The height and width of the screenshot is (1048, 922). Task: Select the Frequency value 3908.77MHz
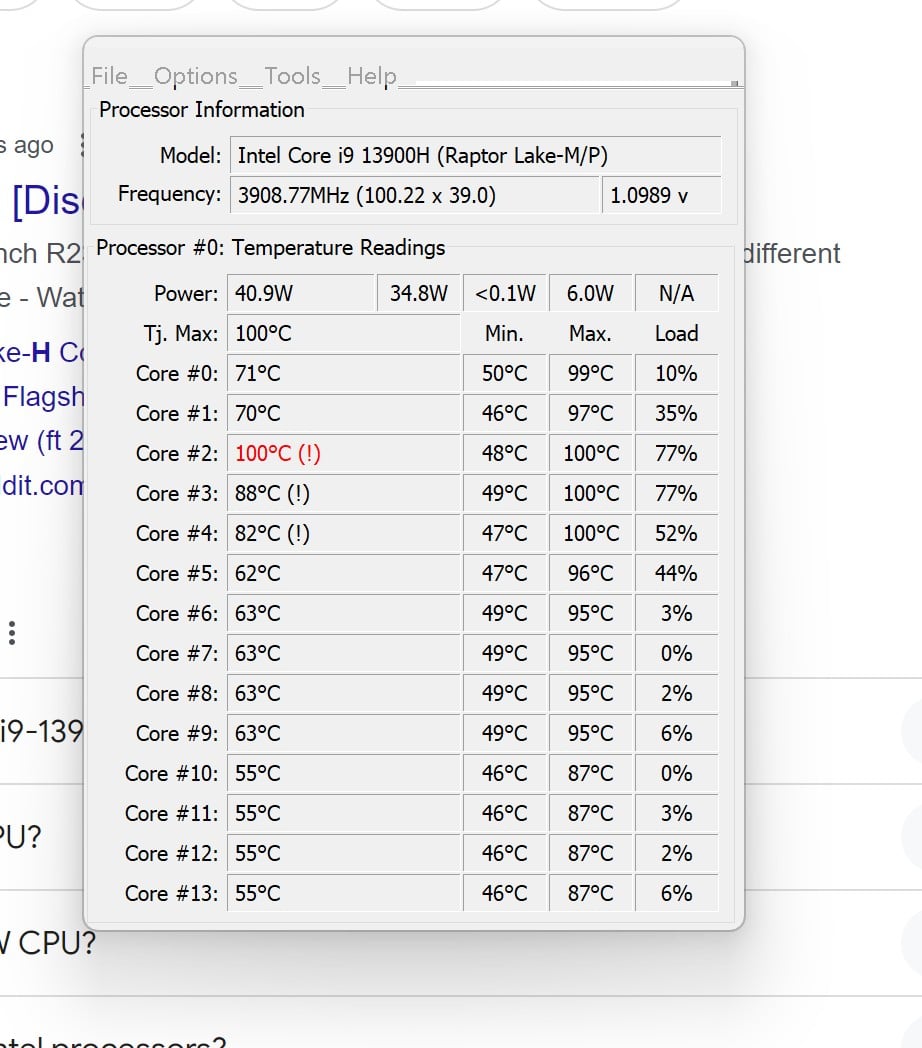414,195
